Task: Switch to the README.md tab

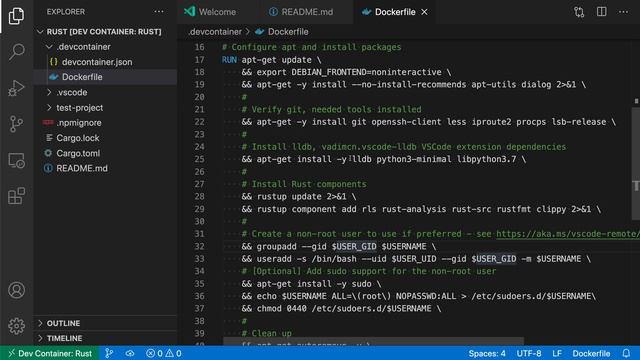Action: click(301, 12)
